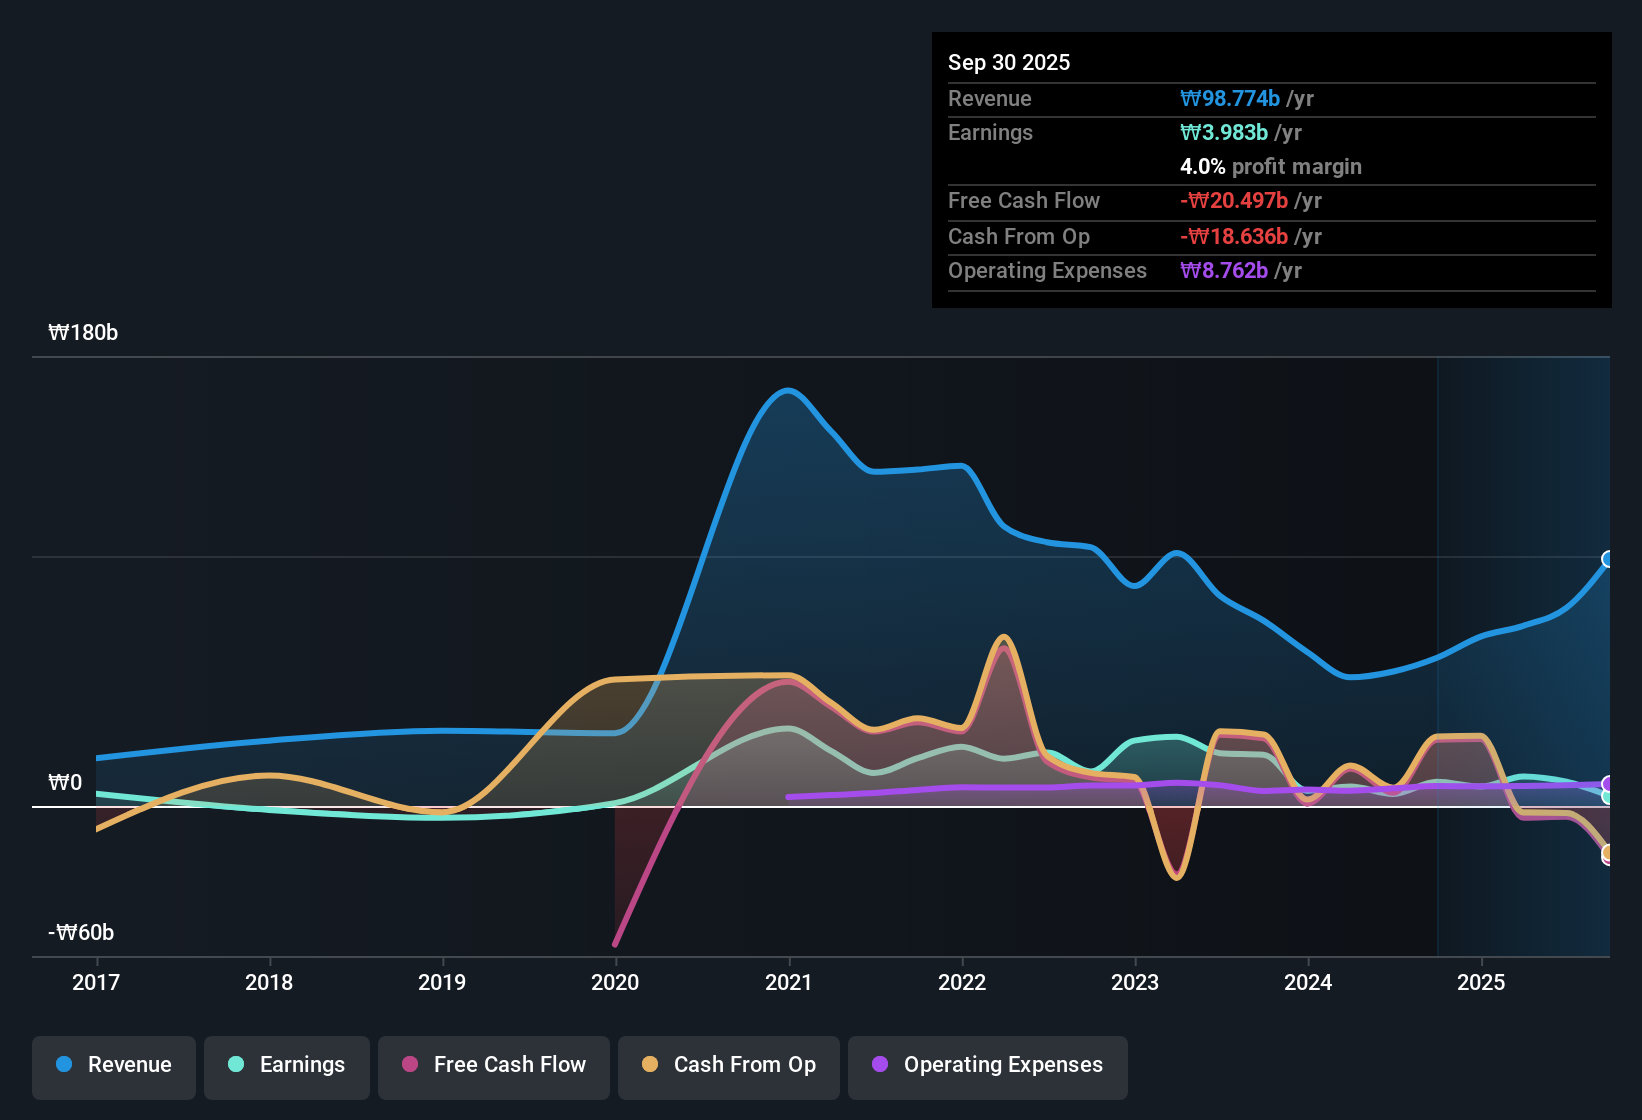Toggle the Revenue series visibility

click(113, 1065)
